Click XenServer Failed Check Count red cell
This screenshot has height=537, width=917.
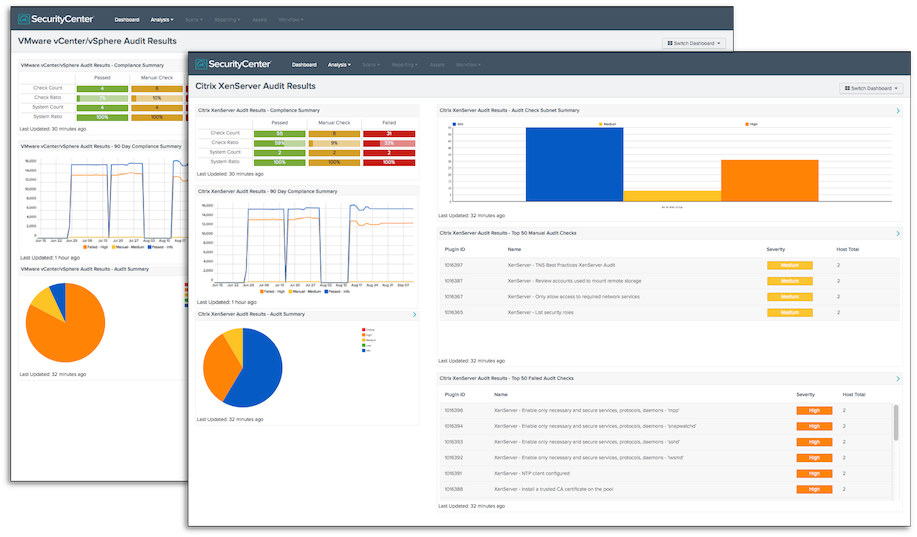click(x=389, y=134)
